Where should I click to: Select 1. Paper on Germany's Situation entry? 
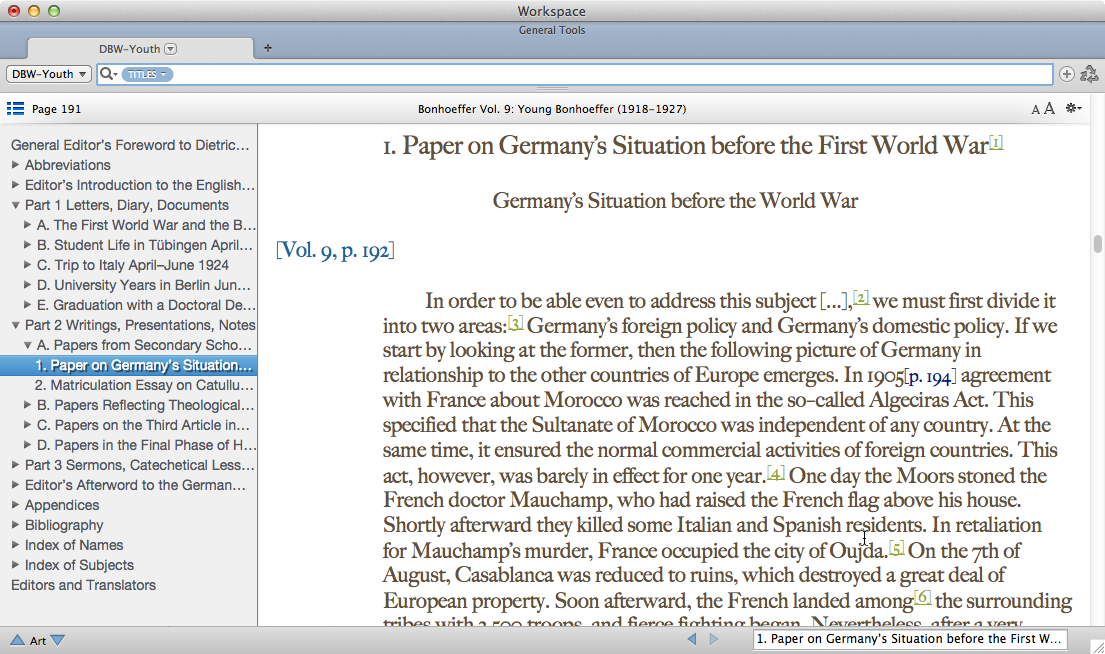[128, 365]
